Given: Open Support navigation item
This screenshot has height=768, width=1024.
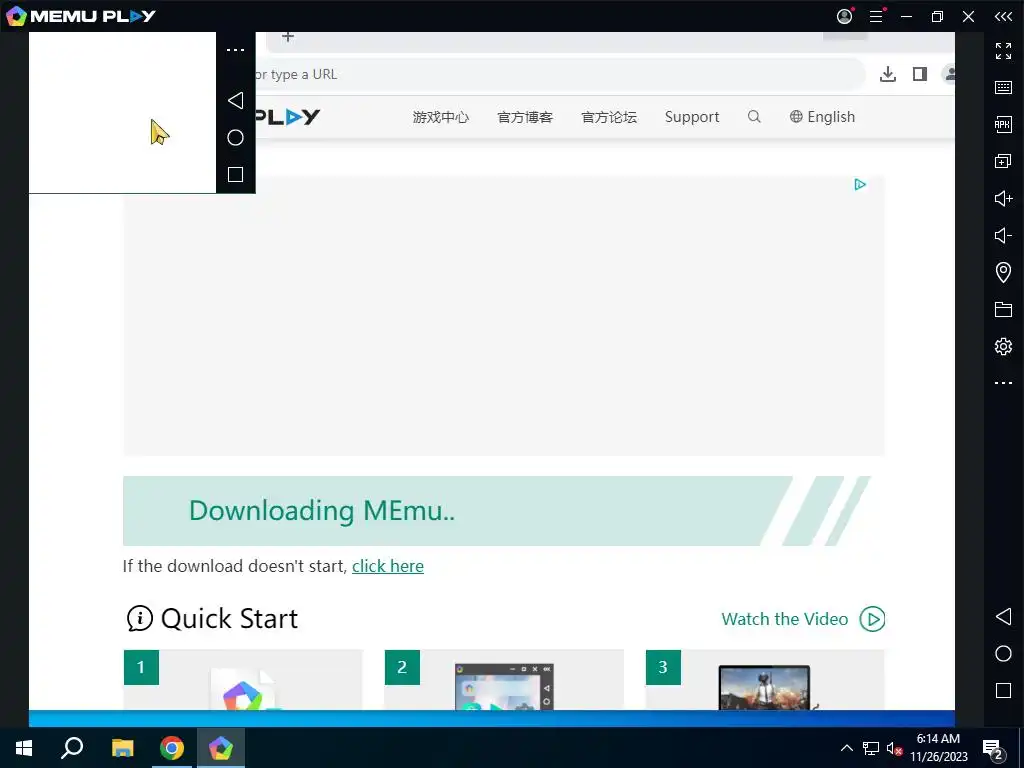Looking at the screenshot, I should click(x=692, y=117).
